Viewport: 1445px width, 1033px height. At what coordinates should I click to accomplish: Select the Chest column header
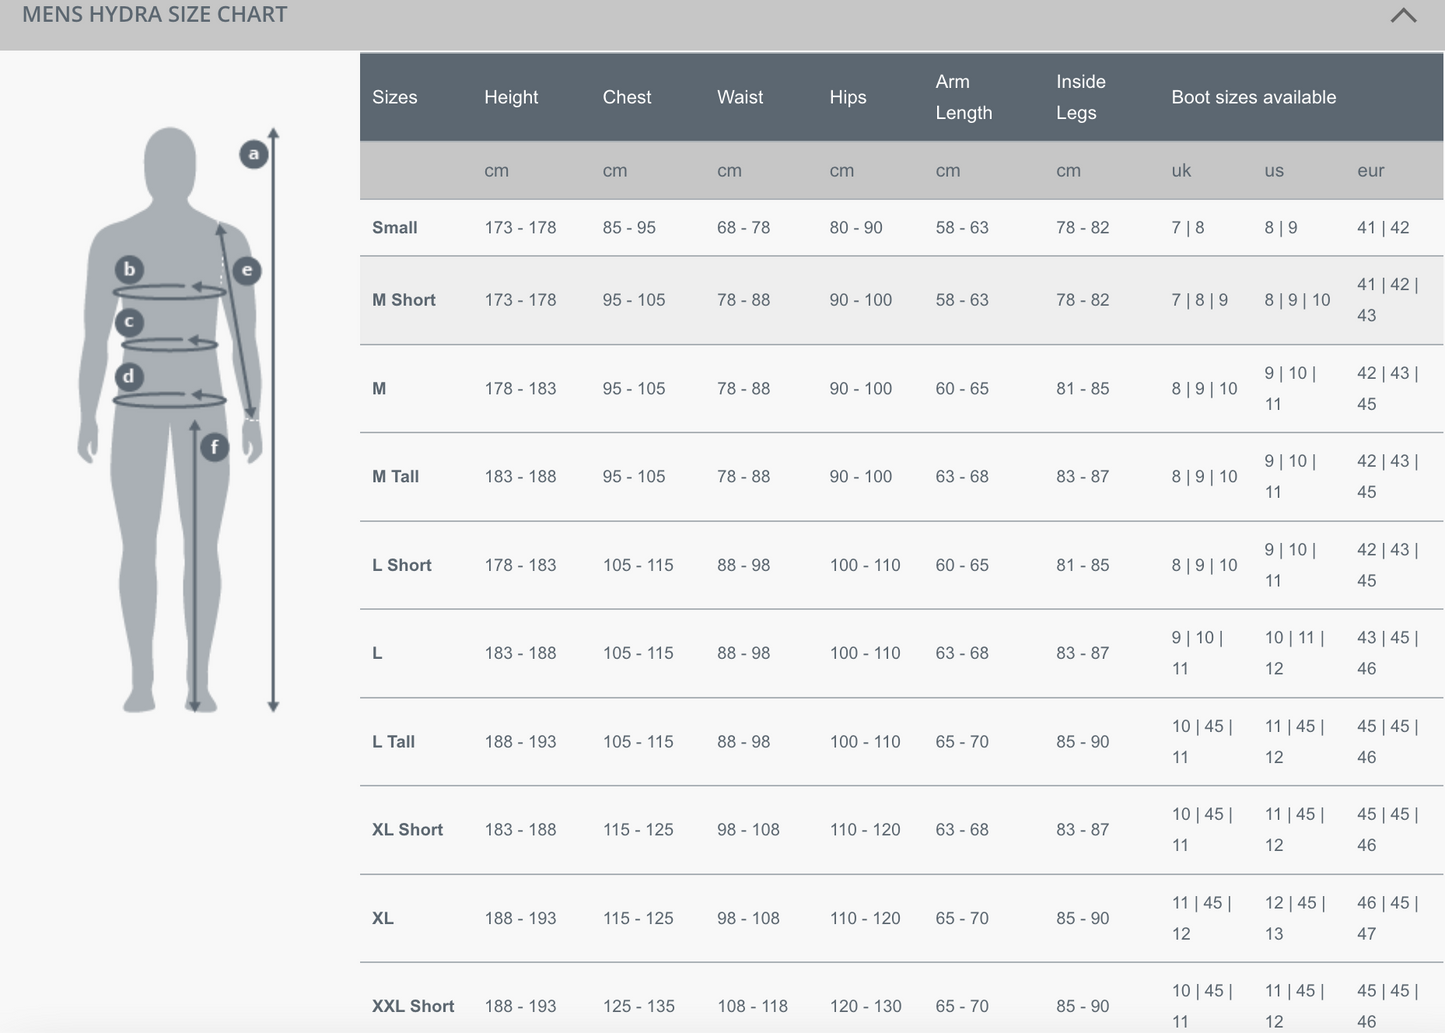click(x=626, y=97)
